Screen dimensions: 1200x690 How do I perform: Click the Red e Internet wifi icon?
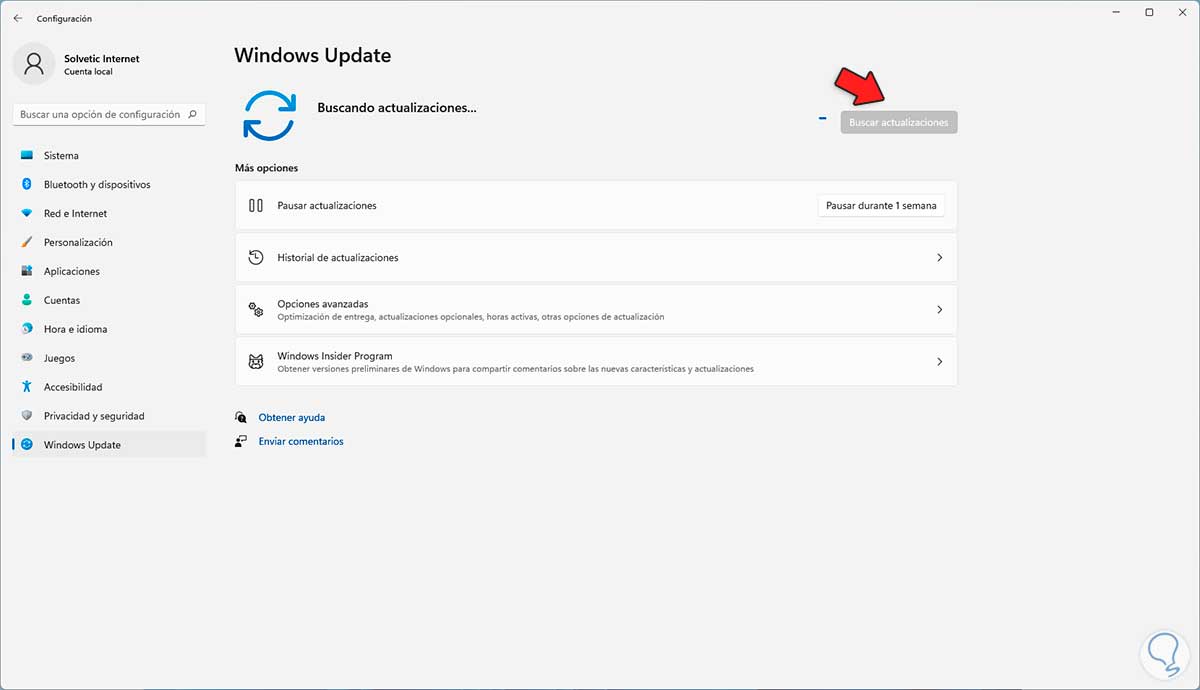(x=26, y=214)
